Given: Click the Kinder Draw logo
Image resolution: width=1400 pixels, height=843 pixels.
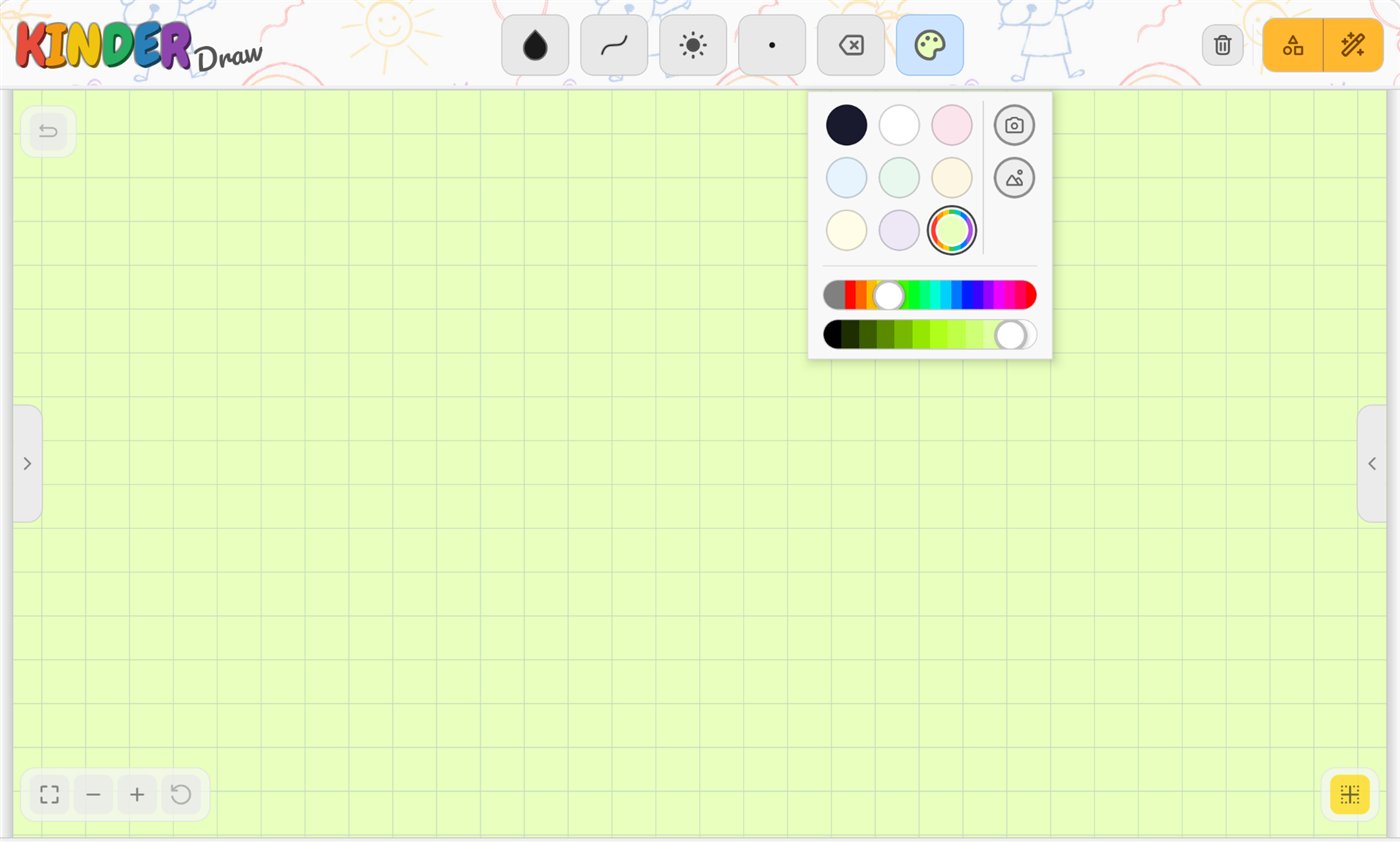Looking at the screenshot, I should 138,45.
